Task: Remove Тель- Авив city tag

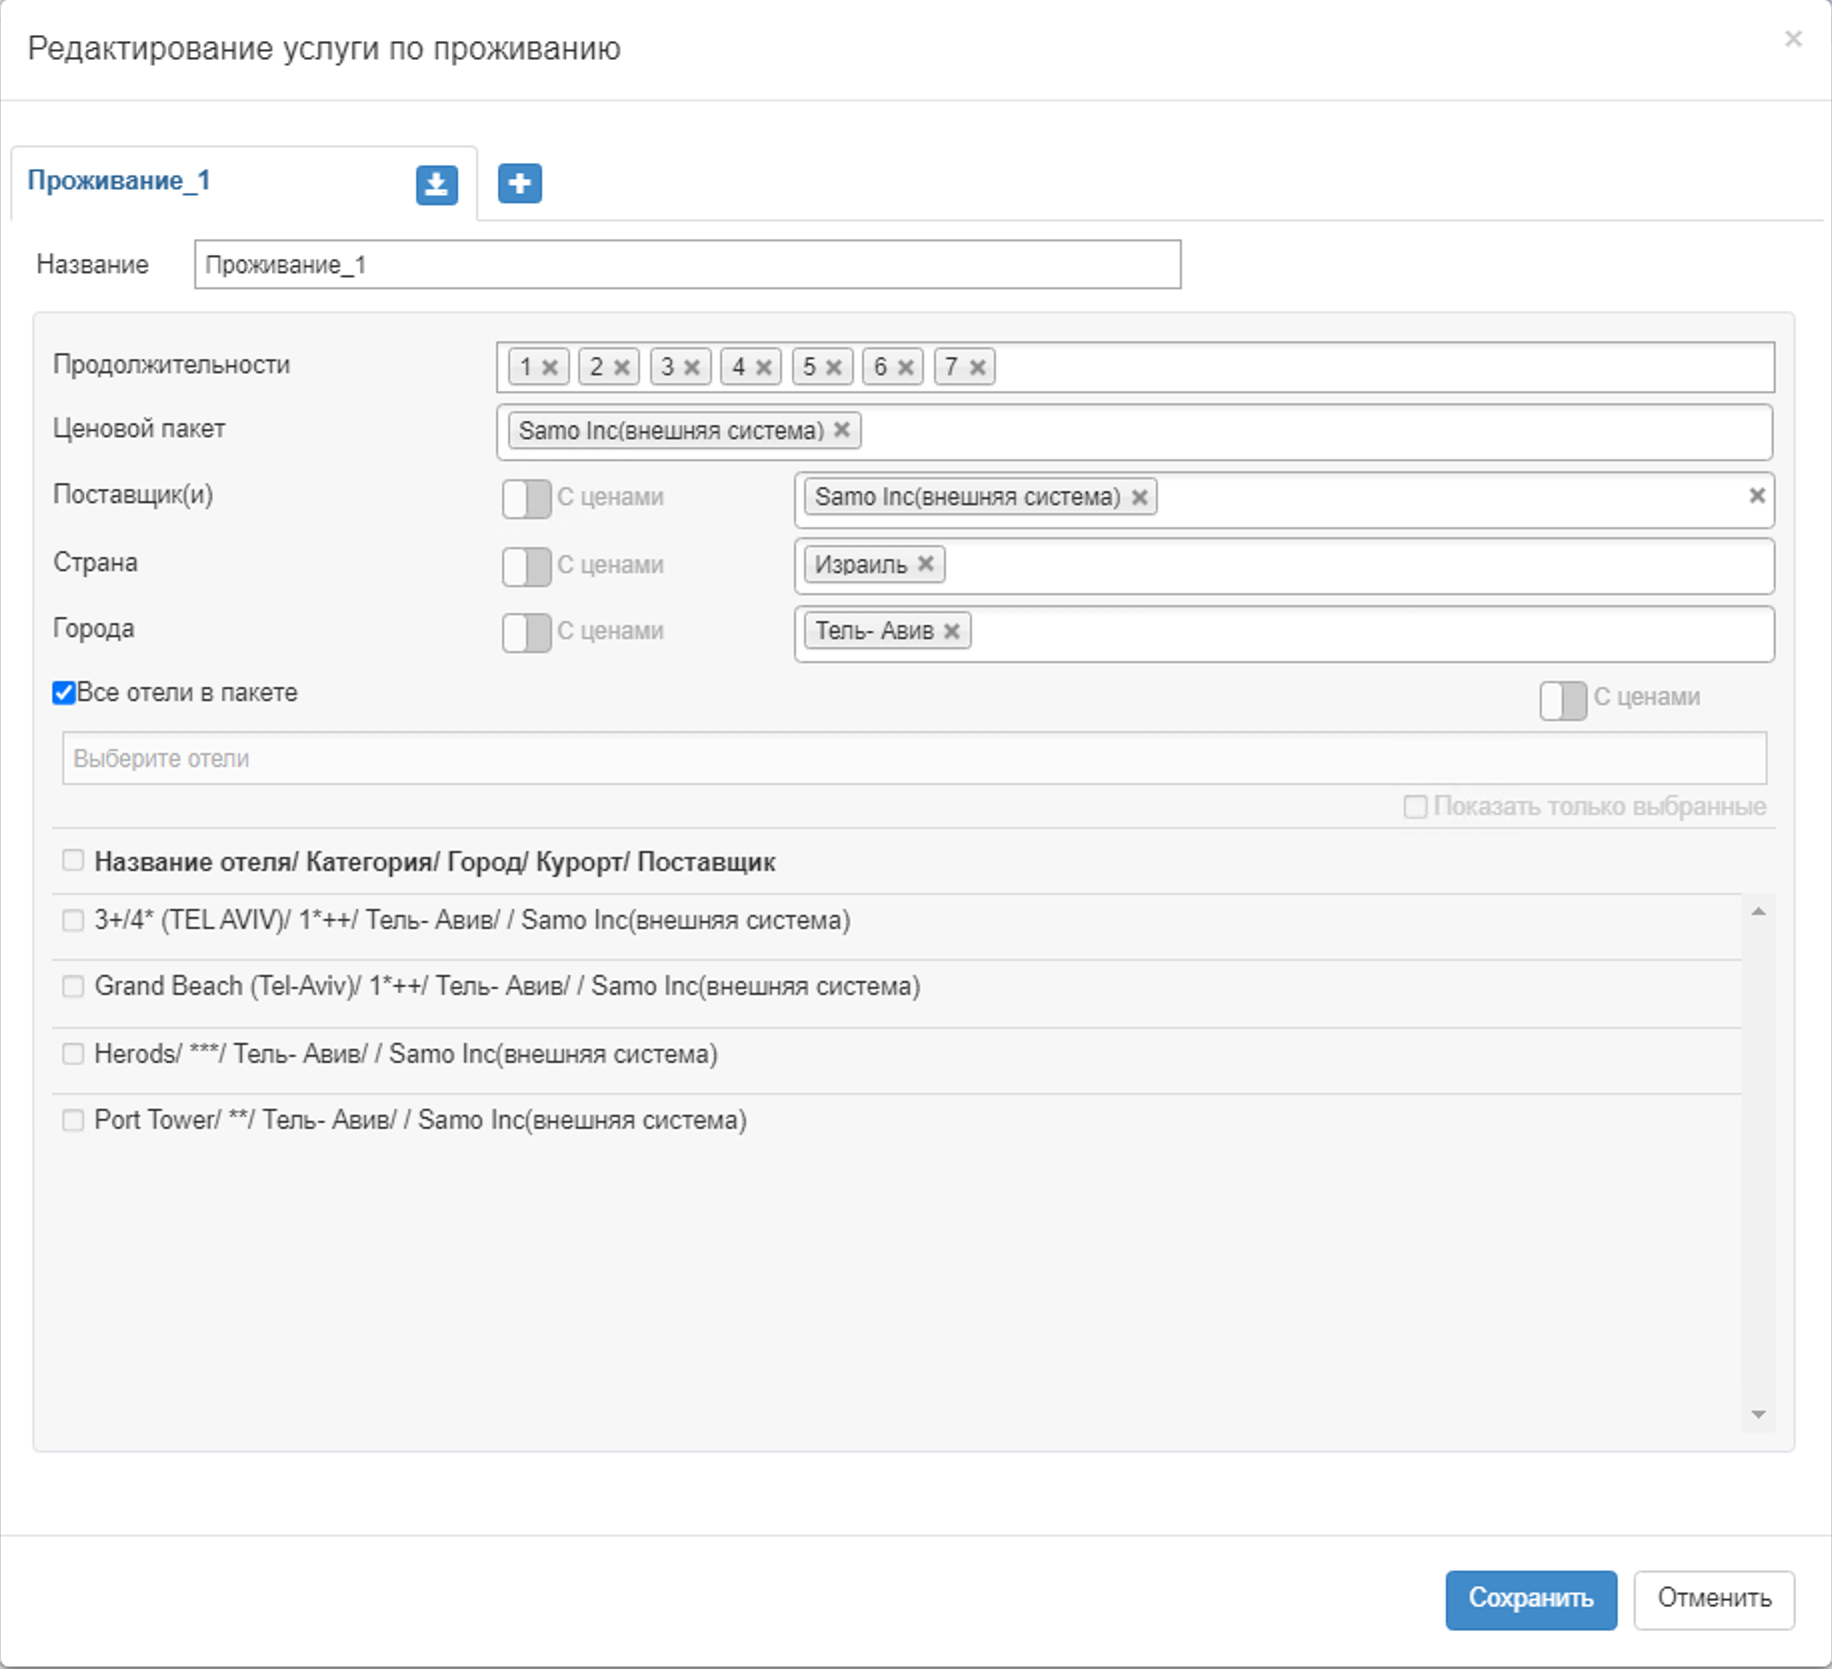Action: point(952,631)
